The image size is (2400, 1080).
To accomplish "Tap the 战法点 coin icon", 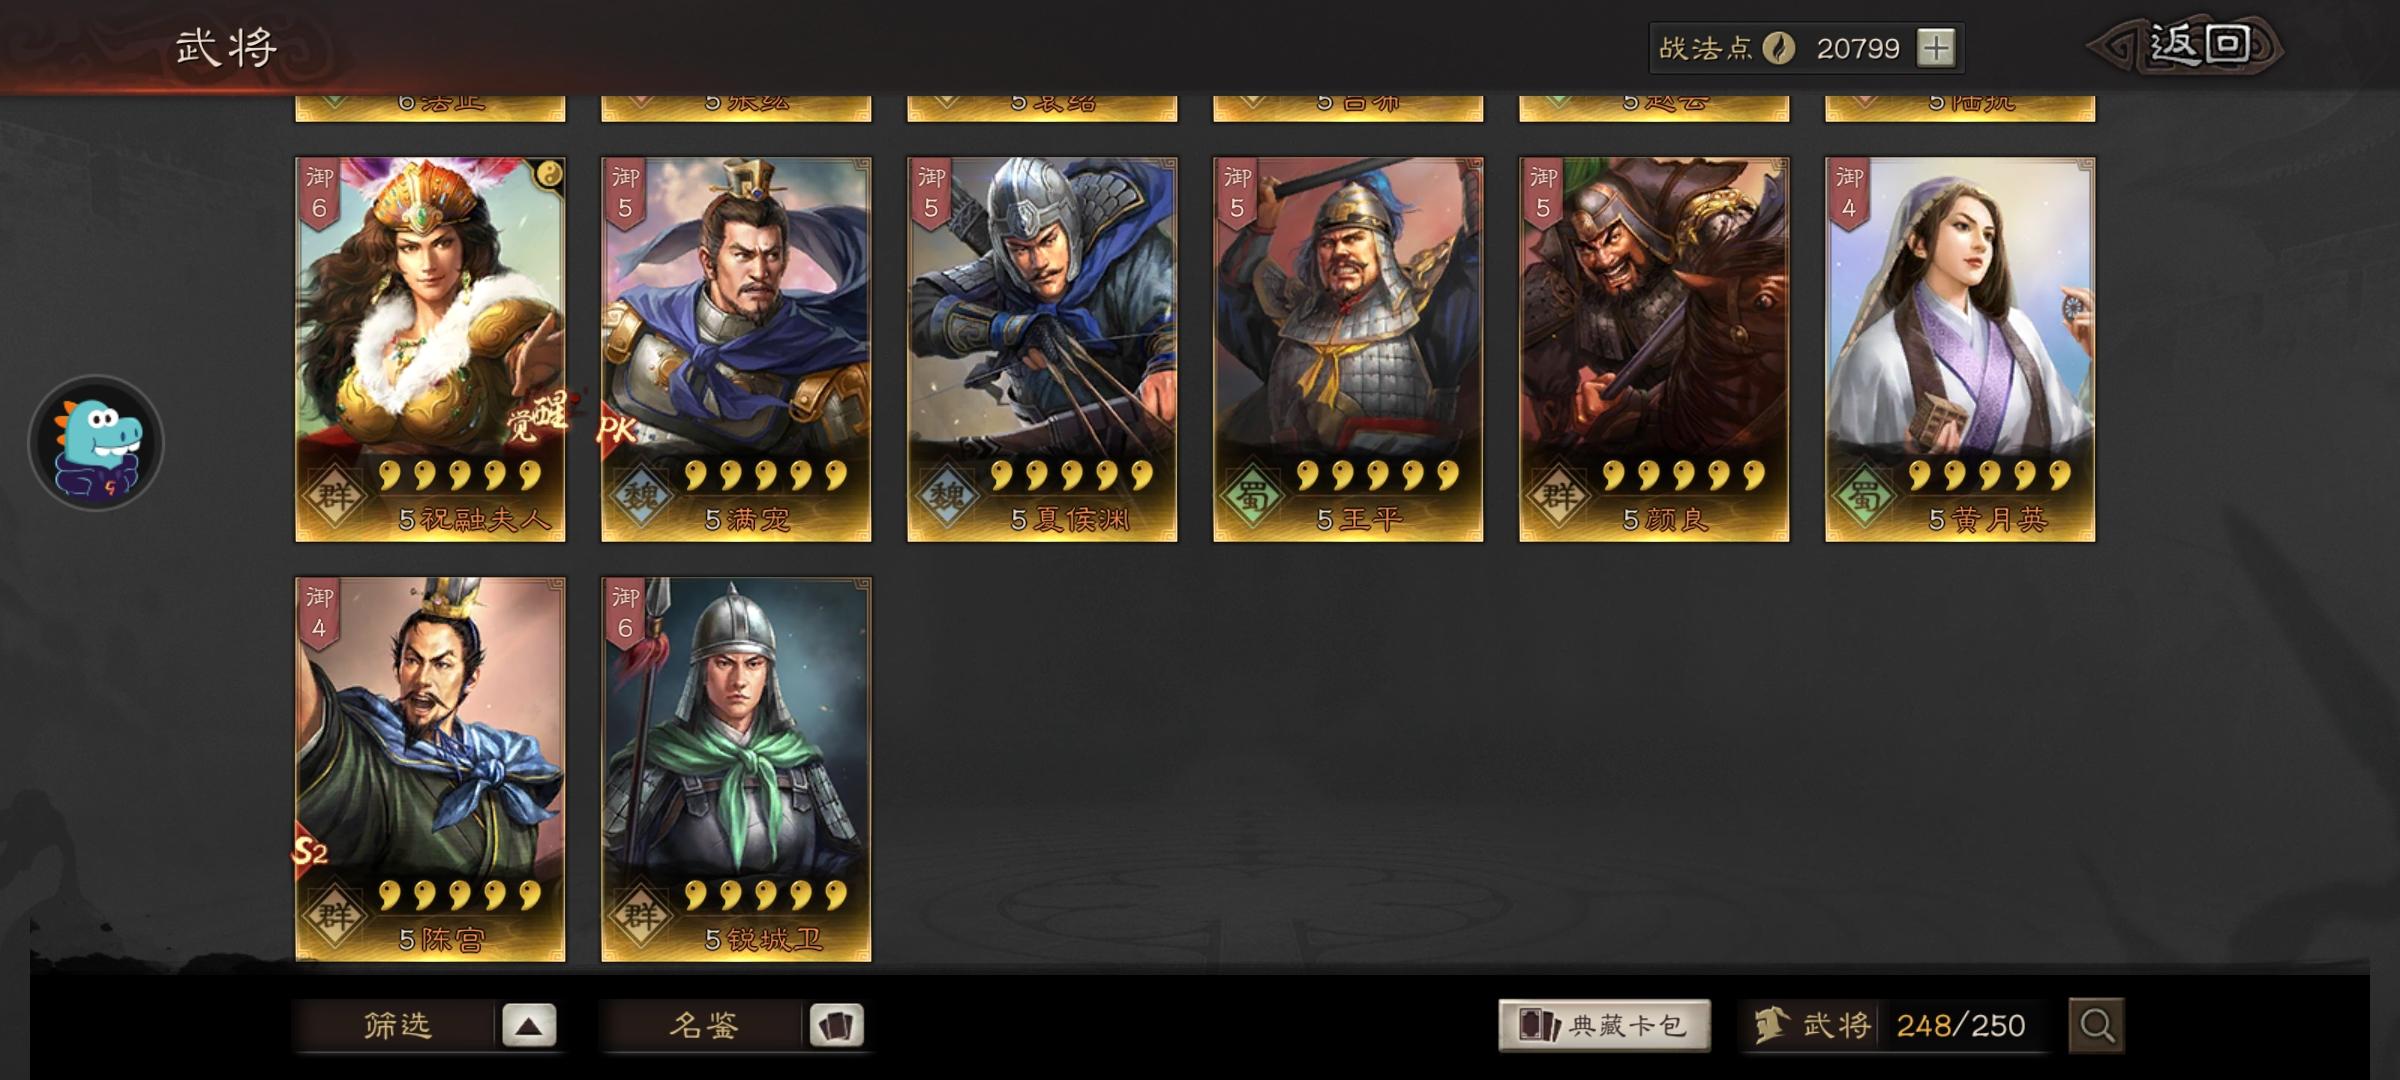I will click(x=1778, y=48).
